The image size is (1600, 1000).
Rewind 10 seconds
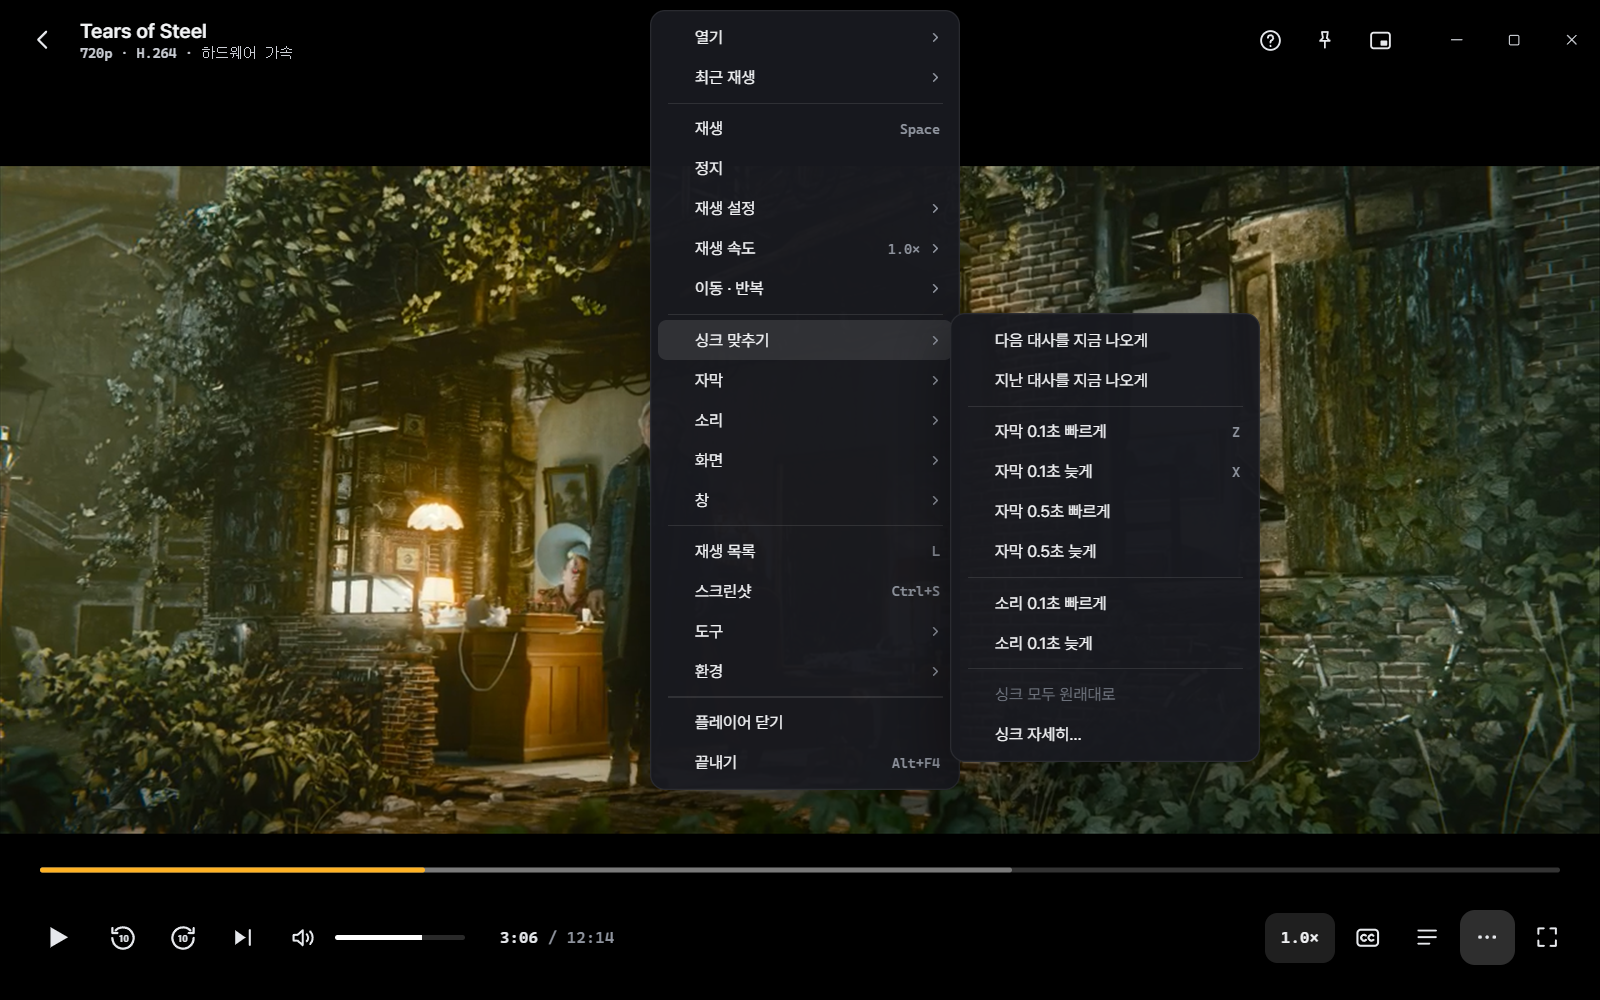pos(122,937)
